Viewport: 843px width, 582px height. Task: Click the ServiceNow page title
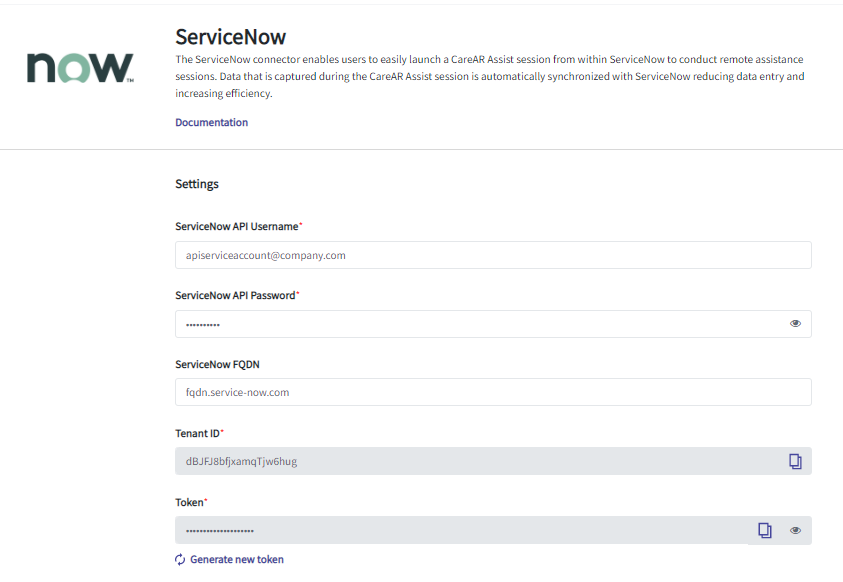coord(231,37)
